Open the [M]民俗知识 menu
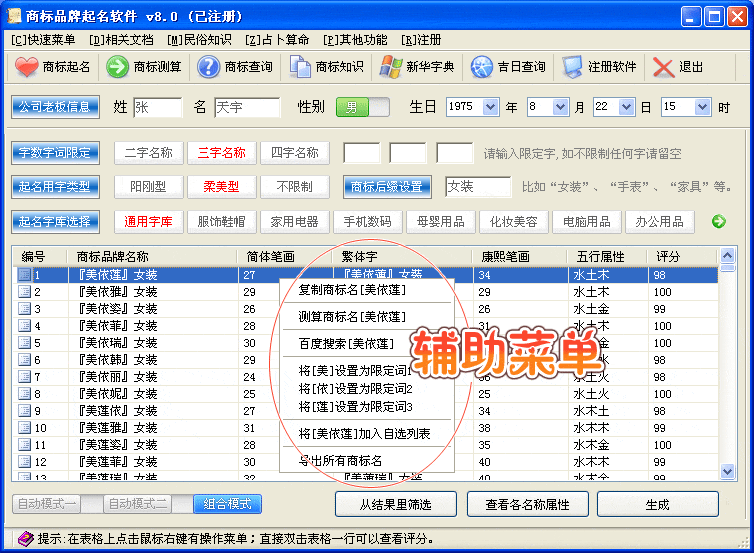This screenshot has height=553, width=754. pyautogui.click(x=199, y=40)
